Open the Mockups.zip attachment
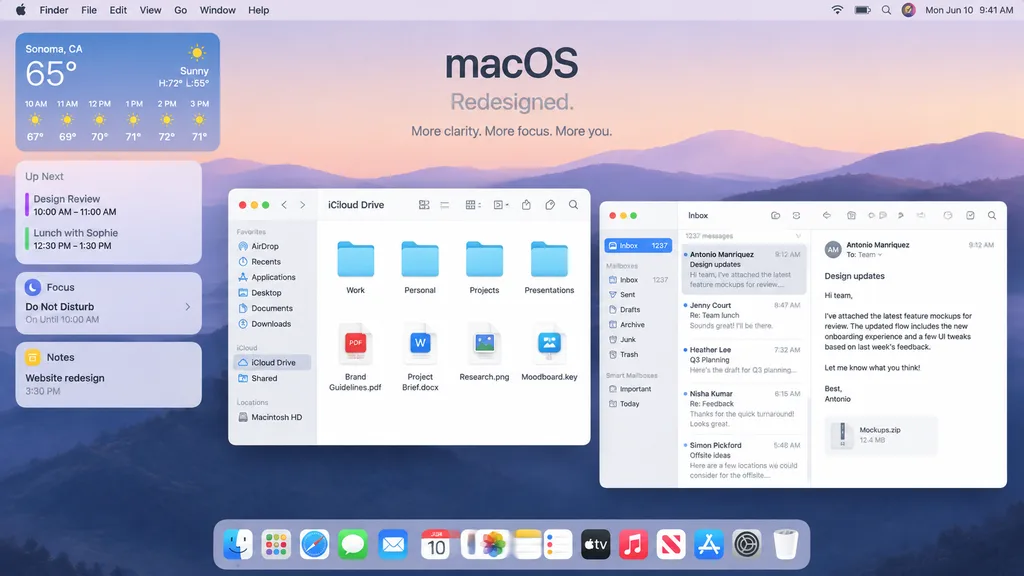 pos(880,435)
